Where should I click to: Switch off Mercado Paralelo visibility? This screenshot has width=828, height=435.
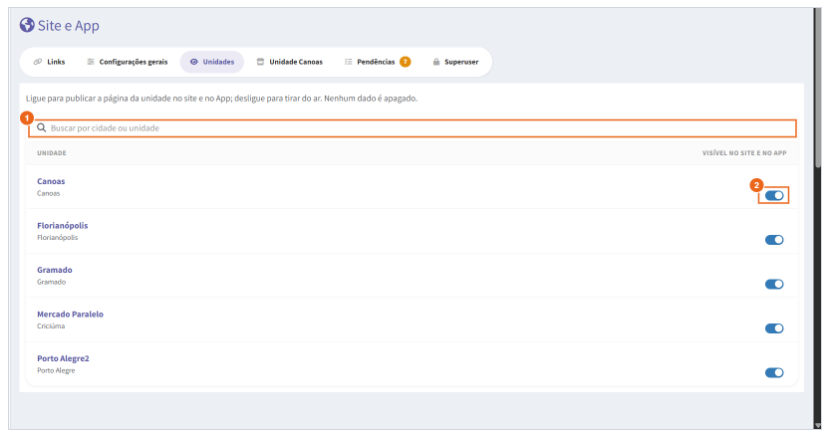coord(774,328)
